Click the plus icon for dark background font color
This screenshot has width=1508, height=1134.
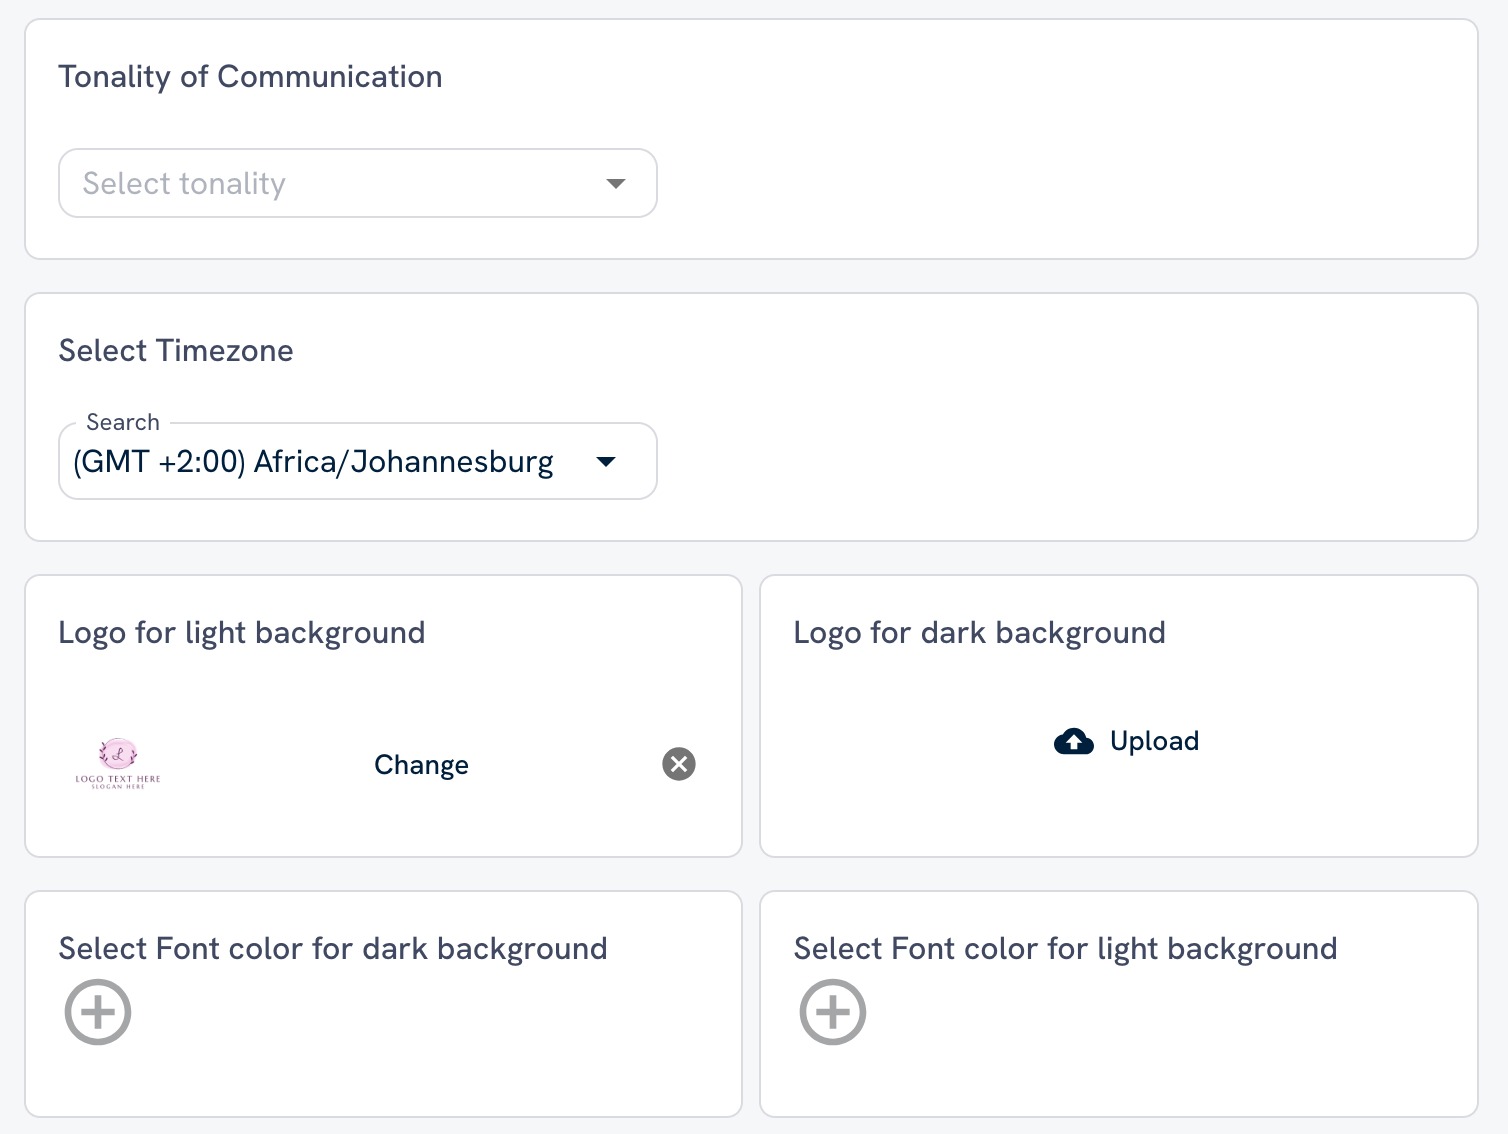[x=97, y=1011]
